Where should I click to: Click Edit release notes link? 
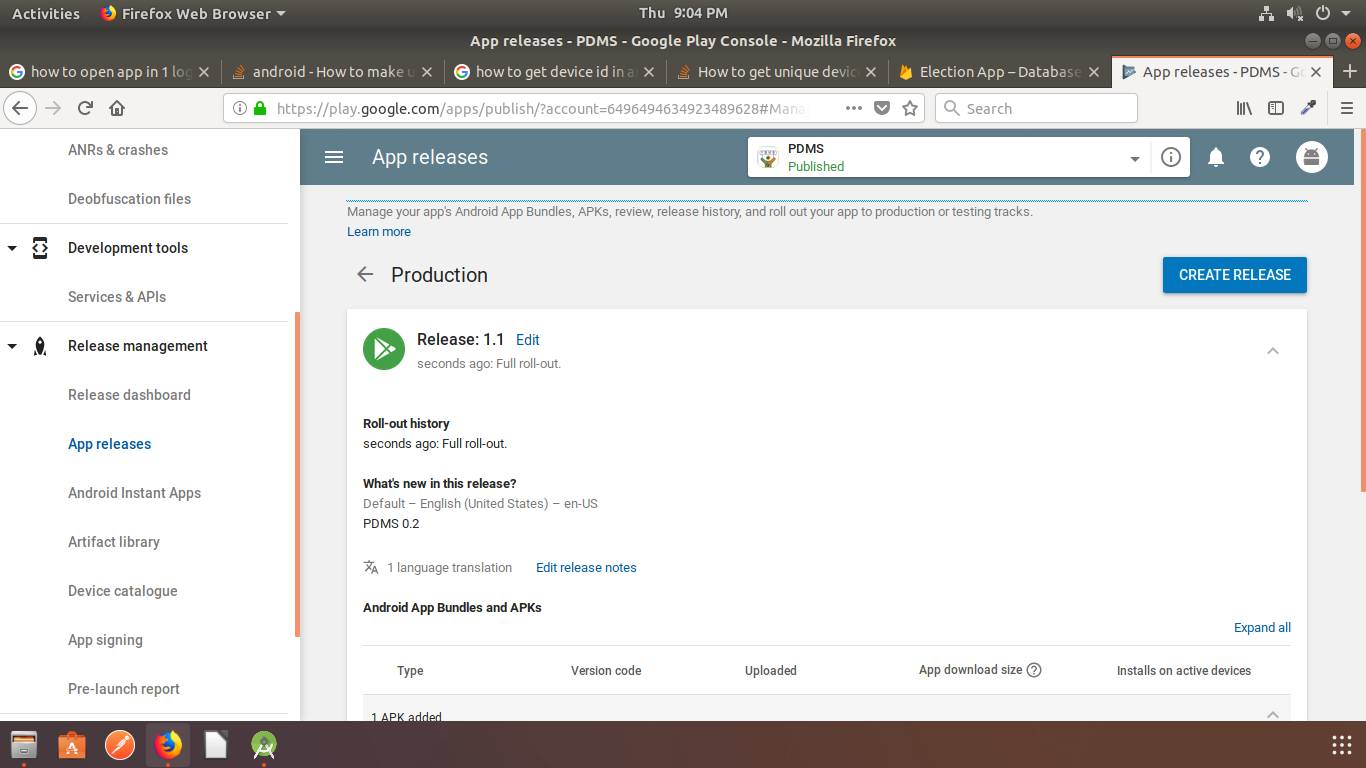coord(586,567)
